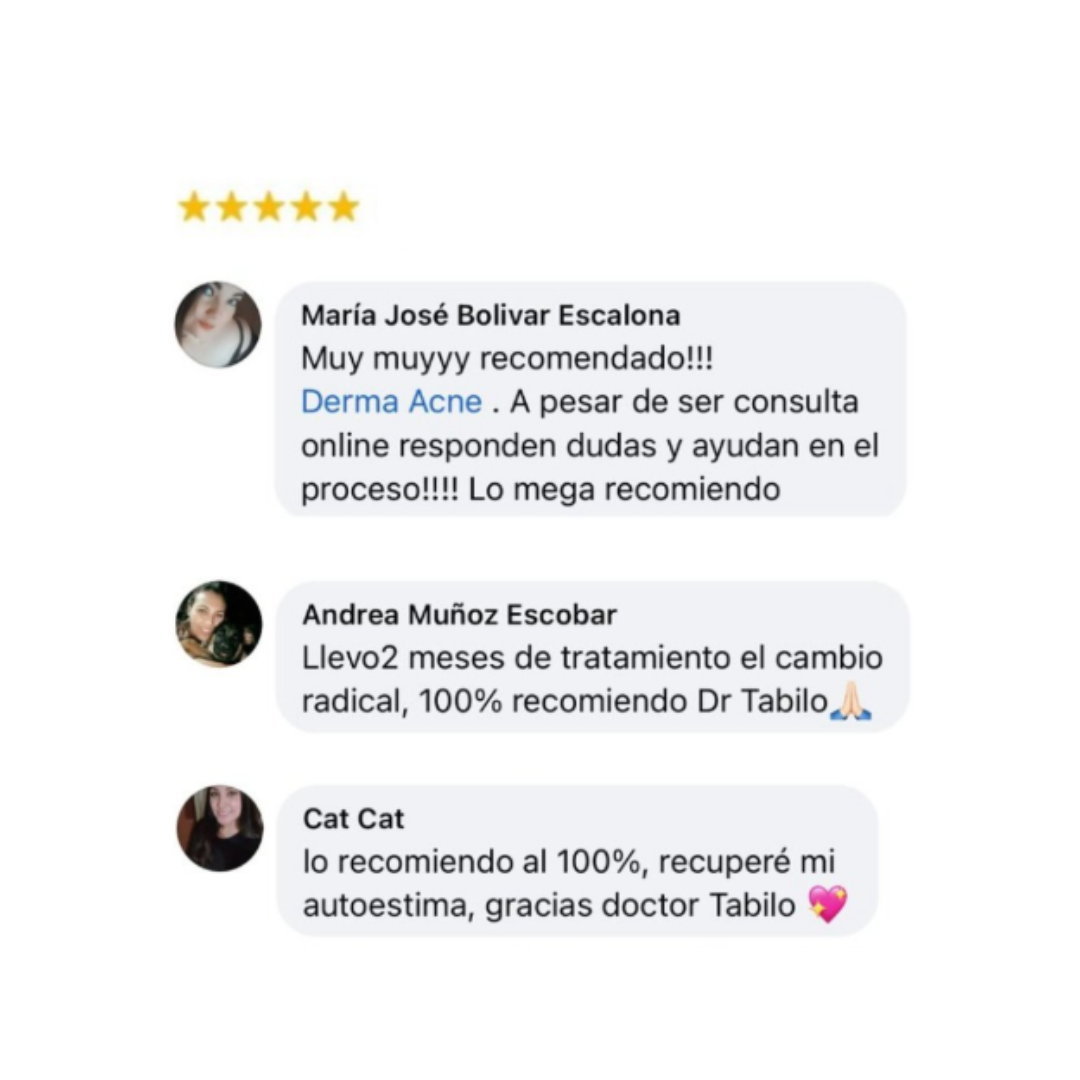Click the fourth gold star
The image size is (1080, 1080).
[307, 207]
